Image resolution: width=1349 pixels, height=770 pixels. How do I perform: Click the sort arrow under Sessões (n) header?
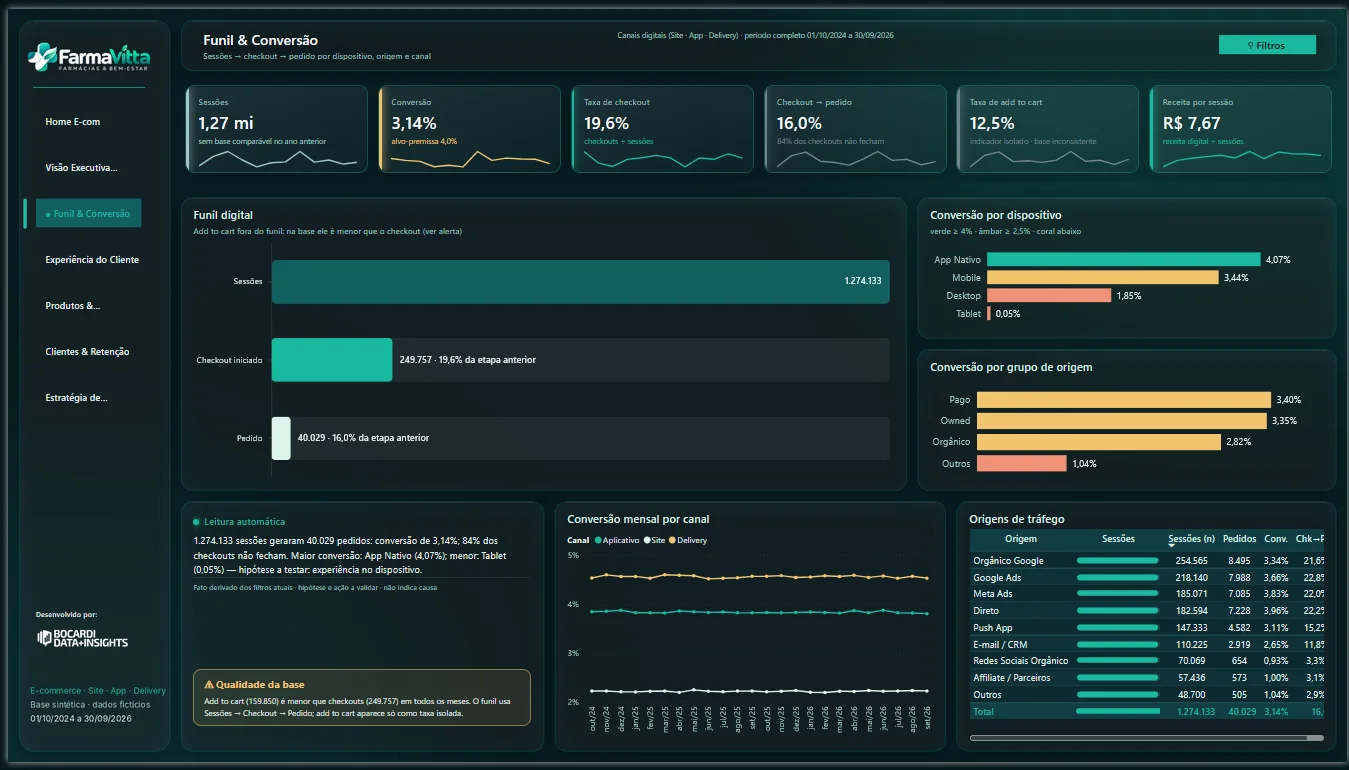point(1172,546)
